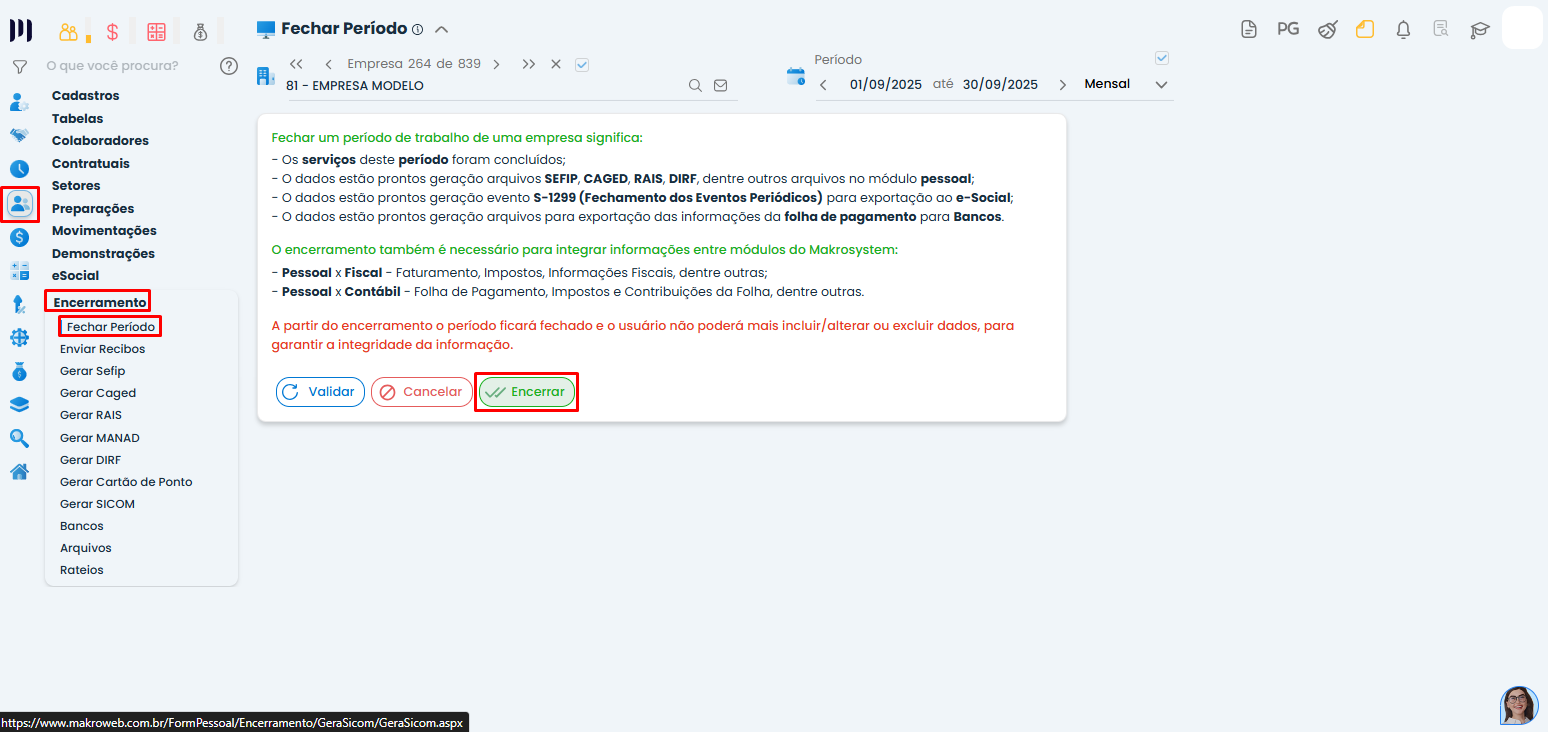The width and height of the screenshot is (1548, 732).
Task: Open the red dollar sign module icon
Action: point(112,32)
